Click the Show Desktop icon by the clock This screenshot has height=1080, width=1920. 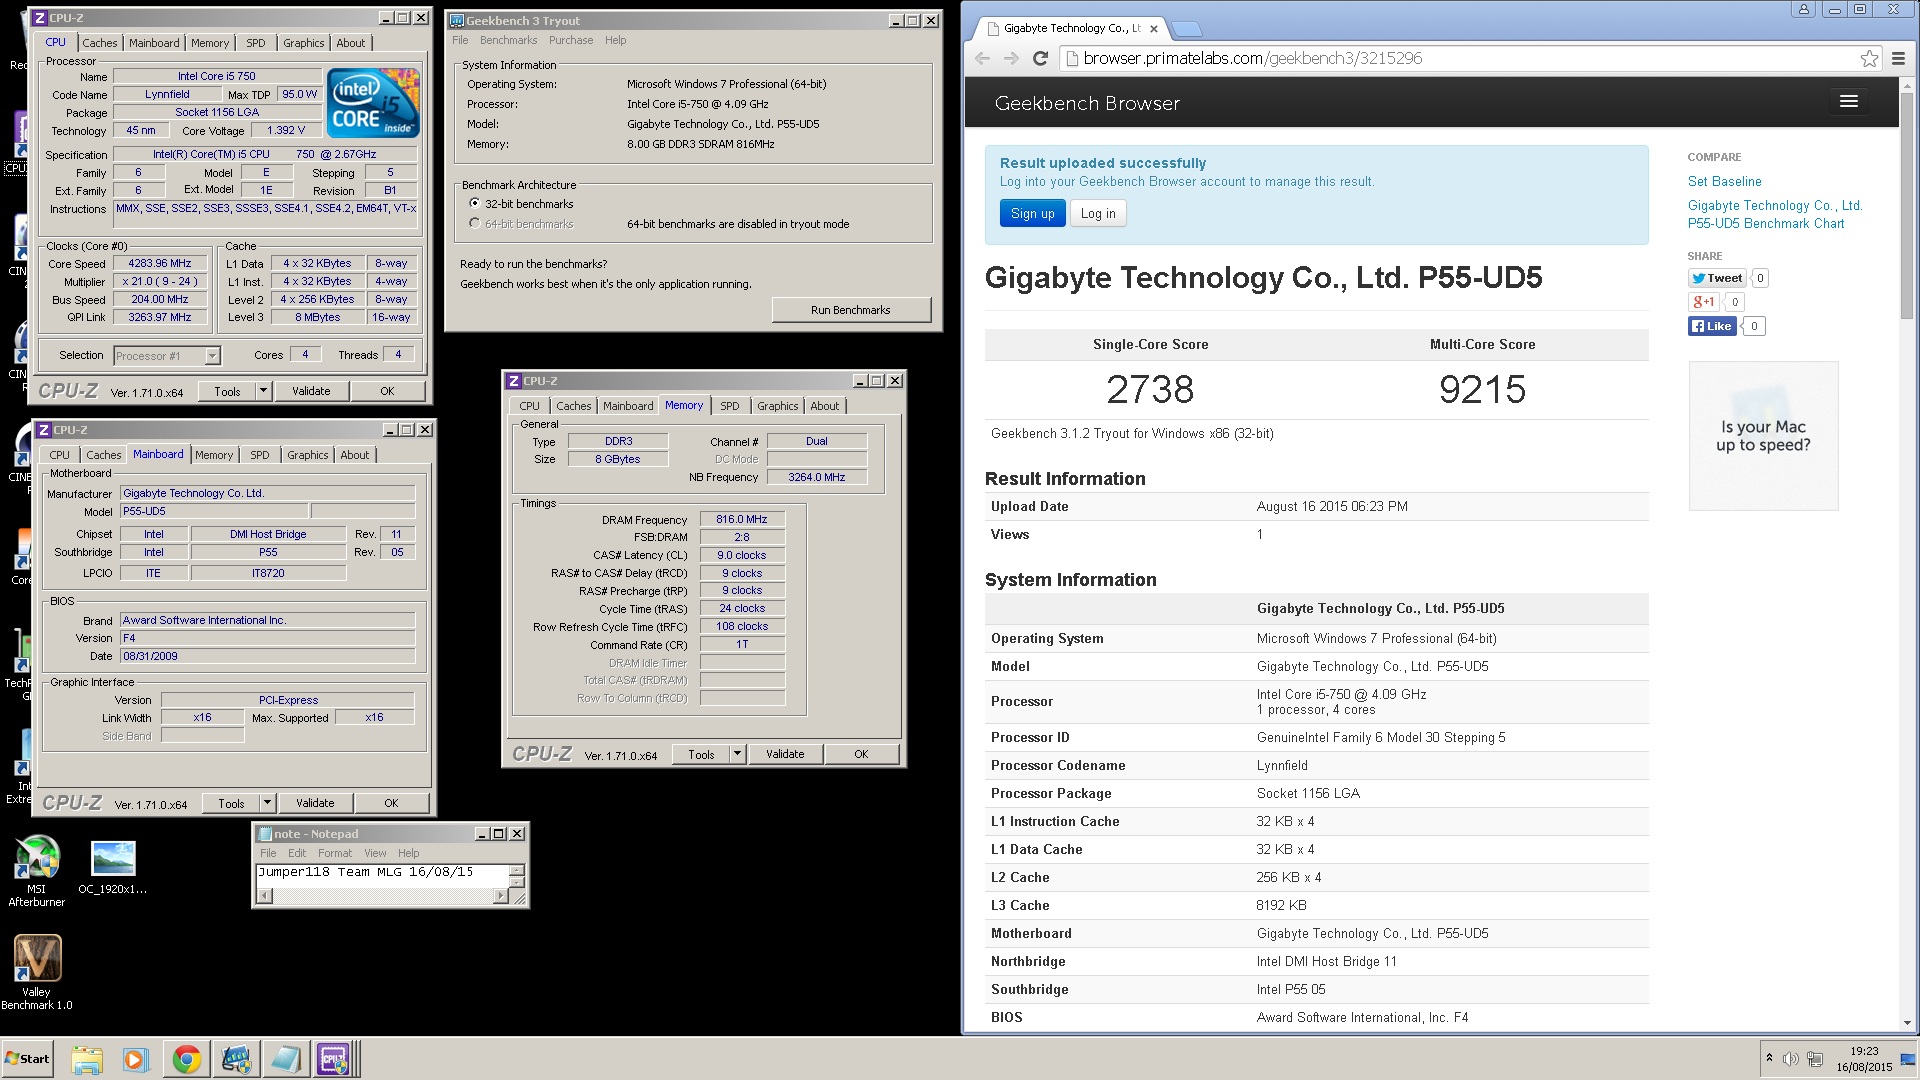[x=1908, y=1059]
